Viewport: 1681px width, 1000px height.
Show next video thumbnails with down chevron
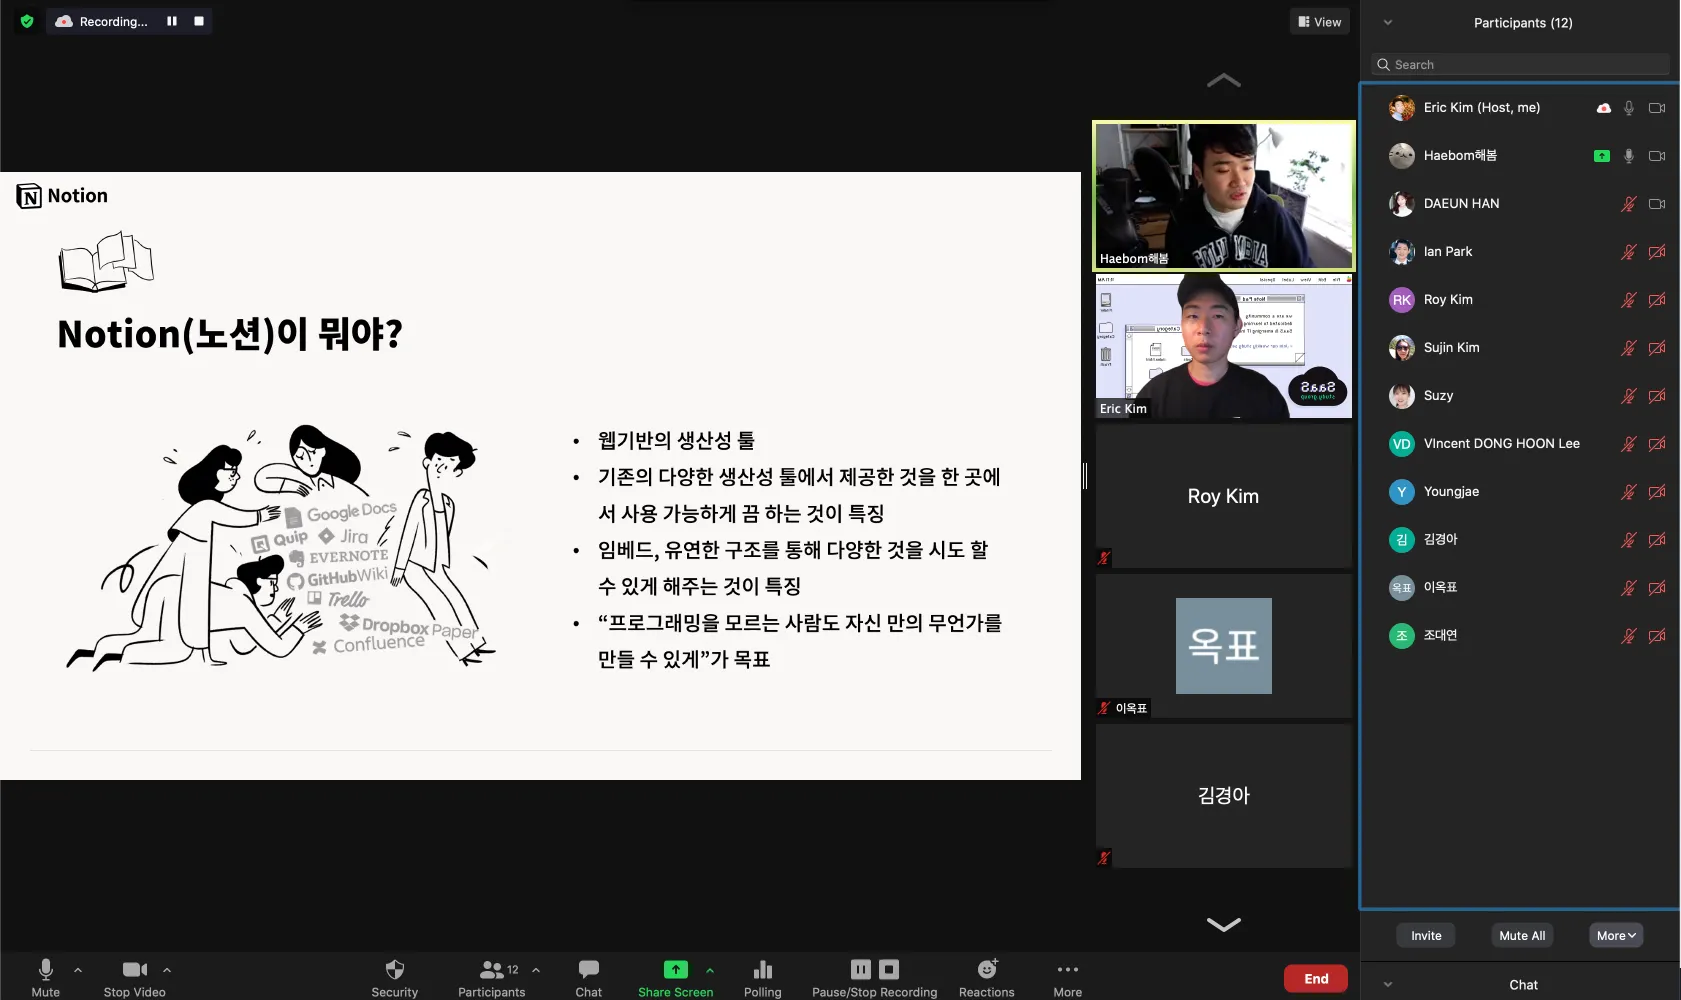click(1224, 924)
